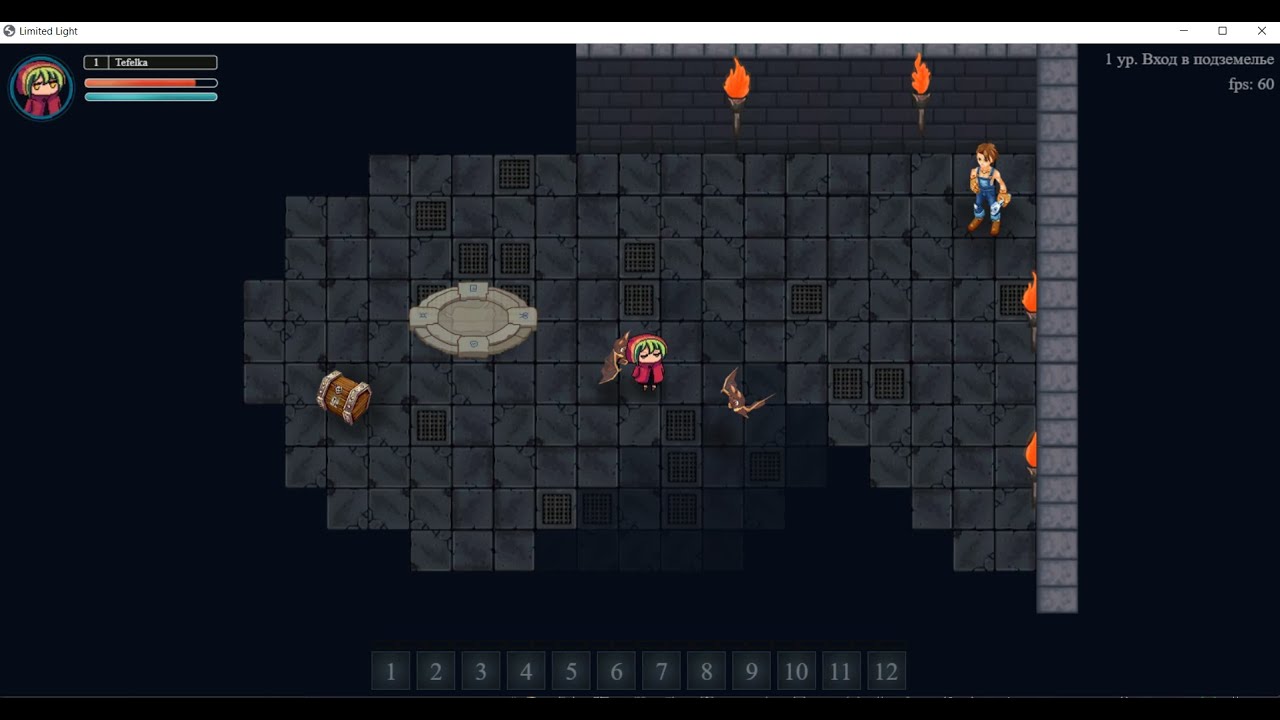
Task: Select hotbar slot 6
Action: (x=616, y=671)
